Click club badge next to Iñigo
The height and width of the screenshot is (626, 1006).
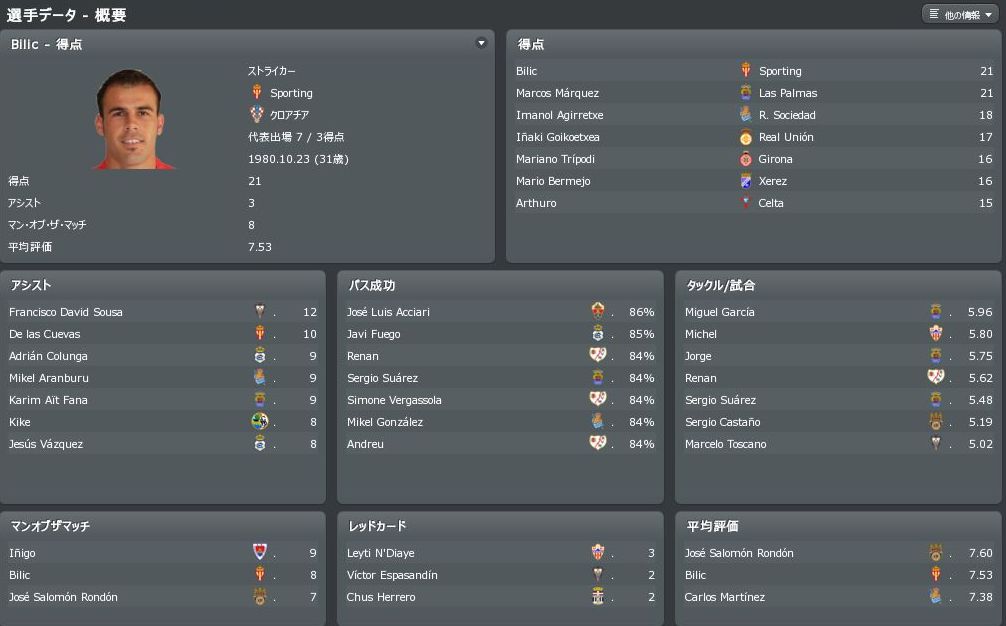[260, 553]
